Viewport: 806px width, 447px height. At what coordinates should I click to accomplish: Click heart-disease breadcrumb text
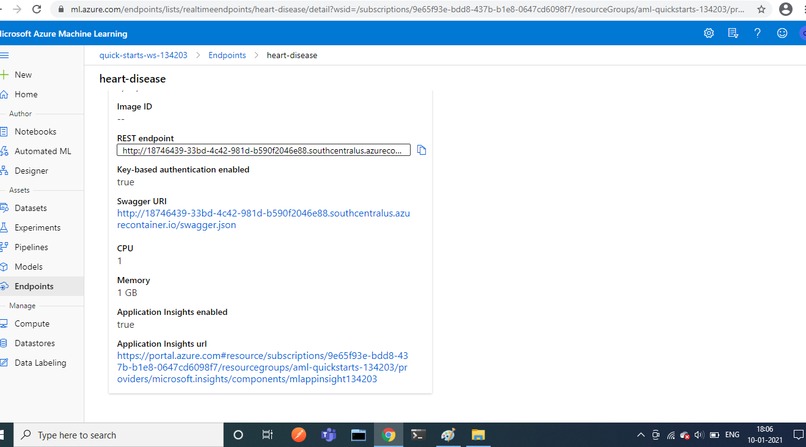click(292, 55)
